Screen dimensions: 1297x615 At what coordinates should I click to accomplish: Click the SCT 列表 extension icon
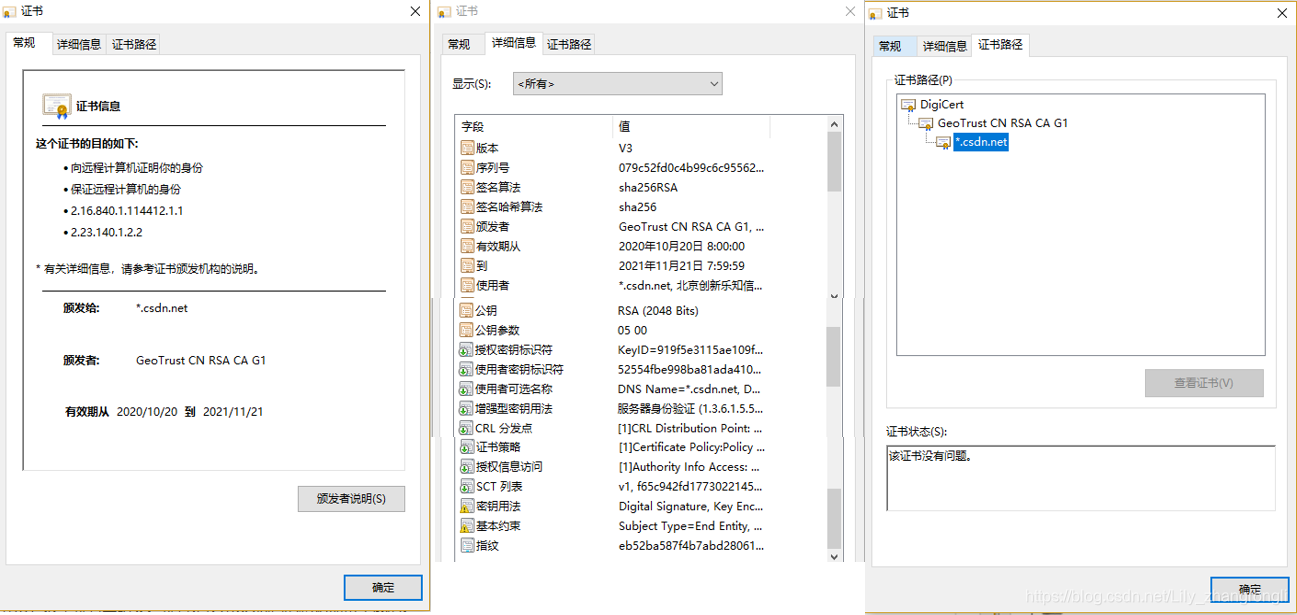(x=466, y=487)
